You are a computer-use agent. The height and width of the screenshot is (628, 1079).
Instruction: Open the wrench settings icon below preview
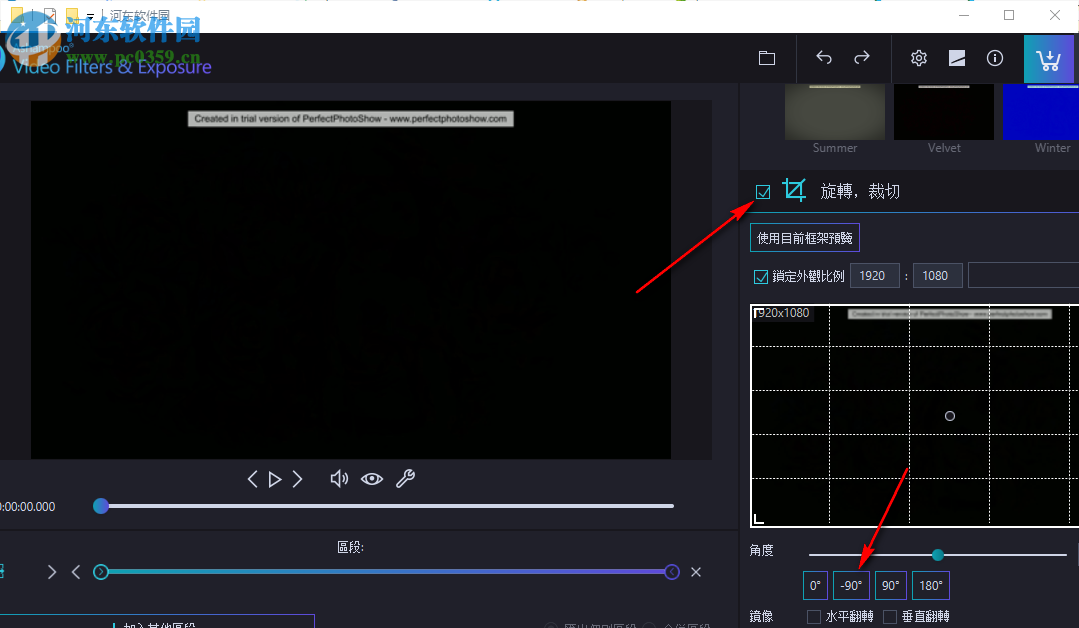[405, 479]
